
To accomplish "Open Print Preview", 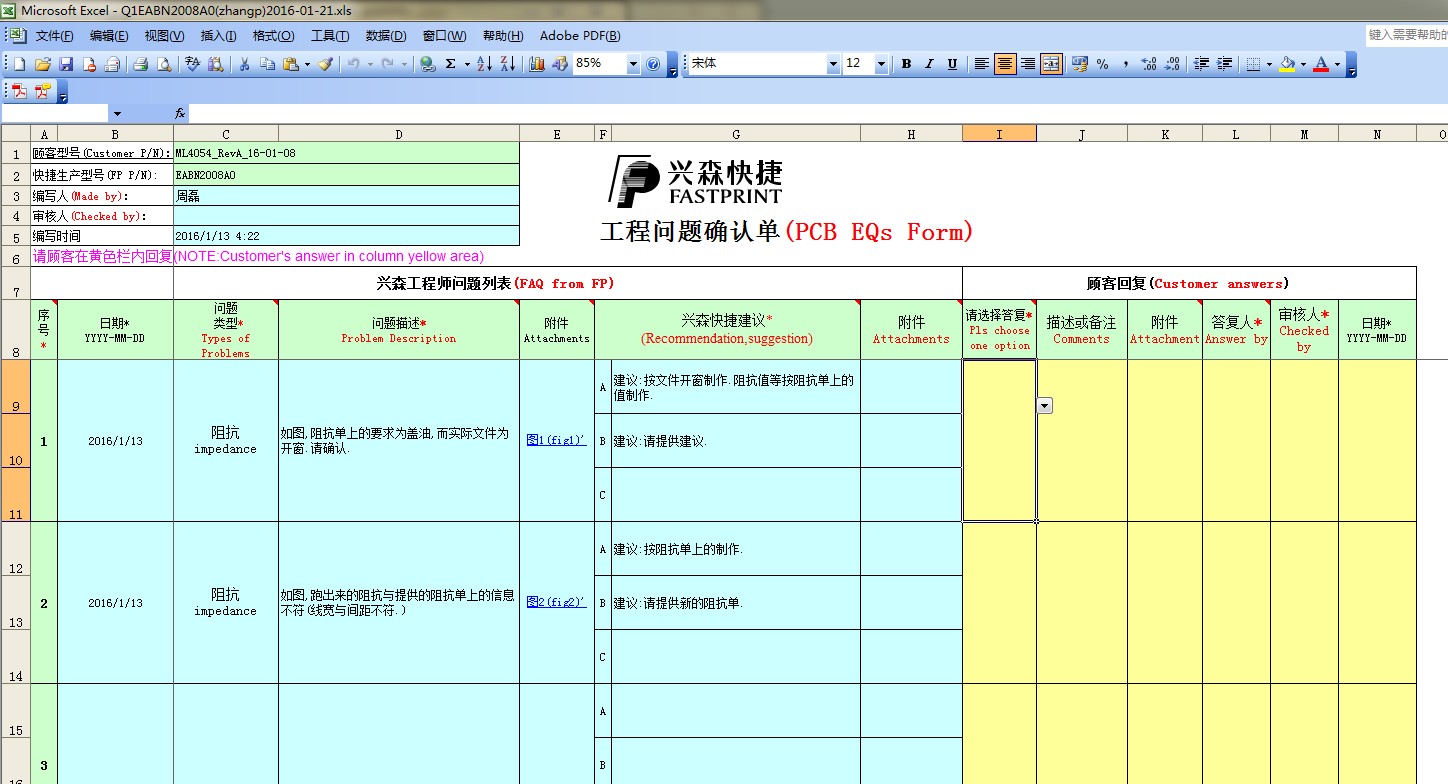I will 163,64.
